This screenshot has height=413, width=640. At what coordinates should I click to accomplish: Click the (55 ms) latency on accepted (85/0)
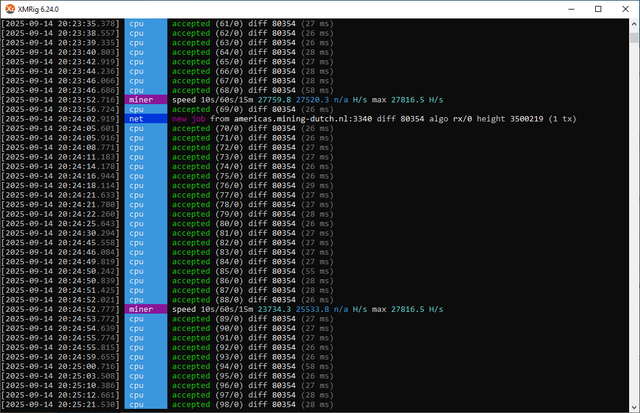[317, 271]
